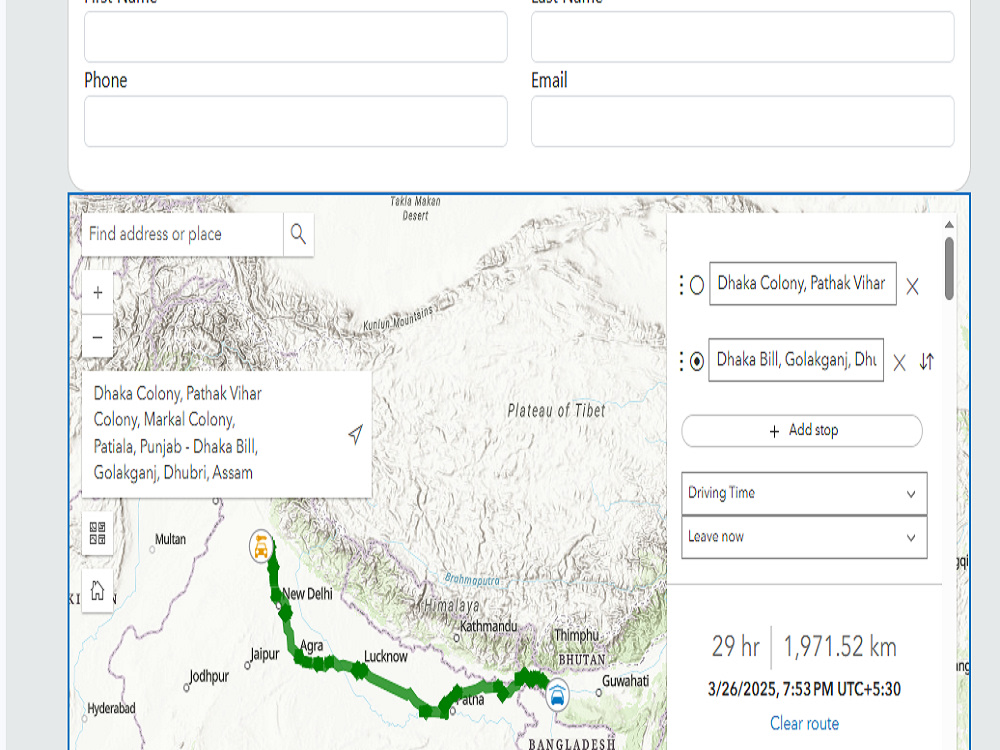Select the first stop circle marker
Image resolution: width=1000 pixels, height=750 pixels.
coord(696,285)
